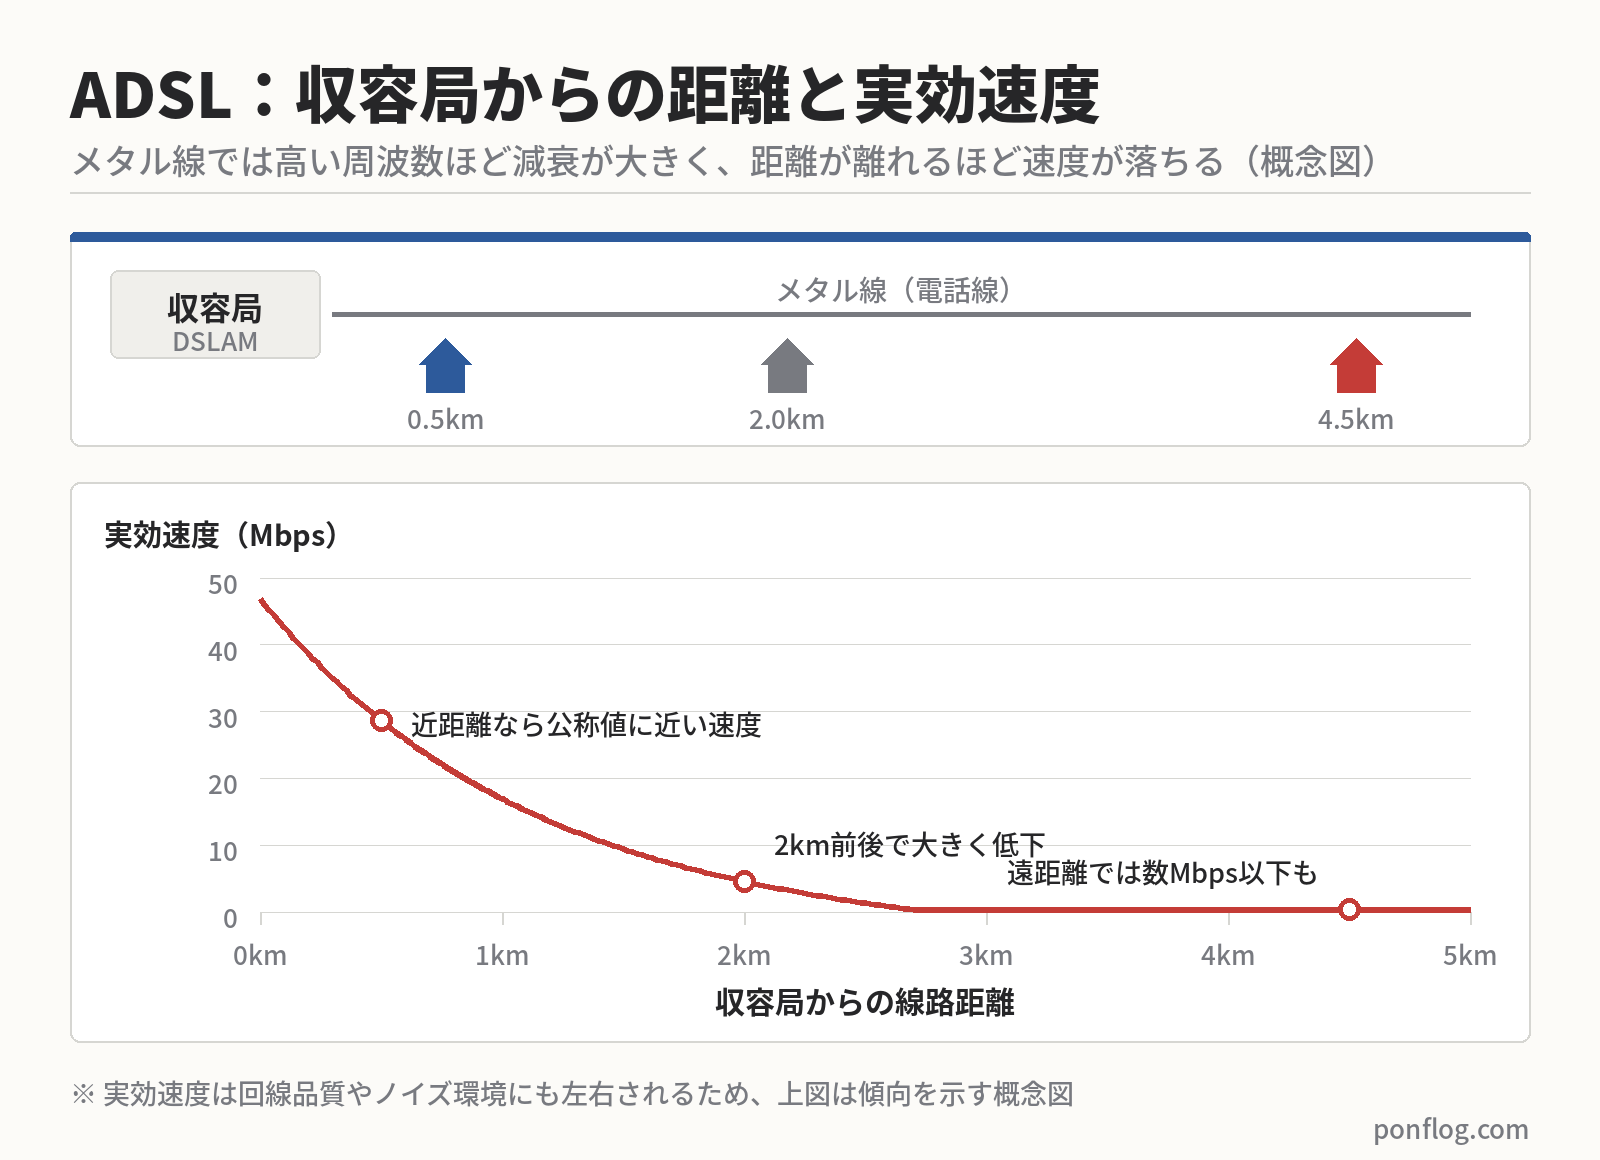Click the y-axis value 30
The image size is (1600, 1160).
222,719
